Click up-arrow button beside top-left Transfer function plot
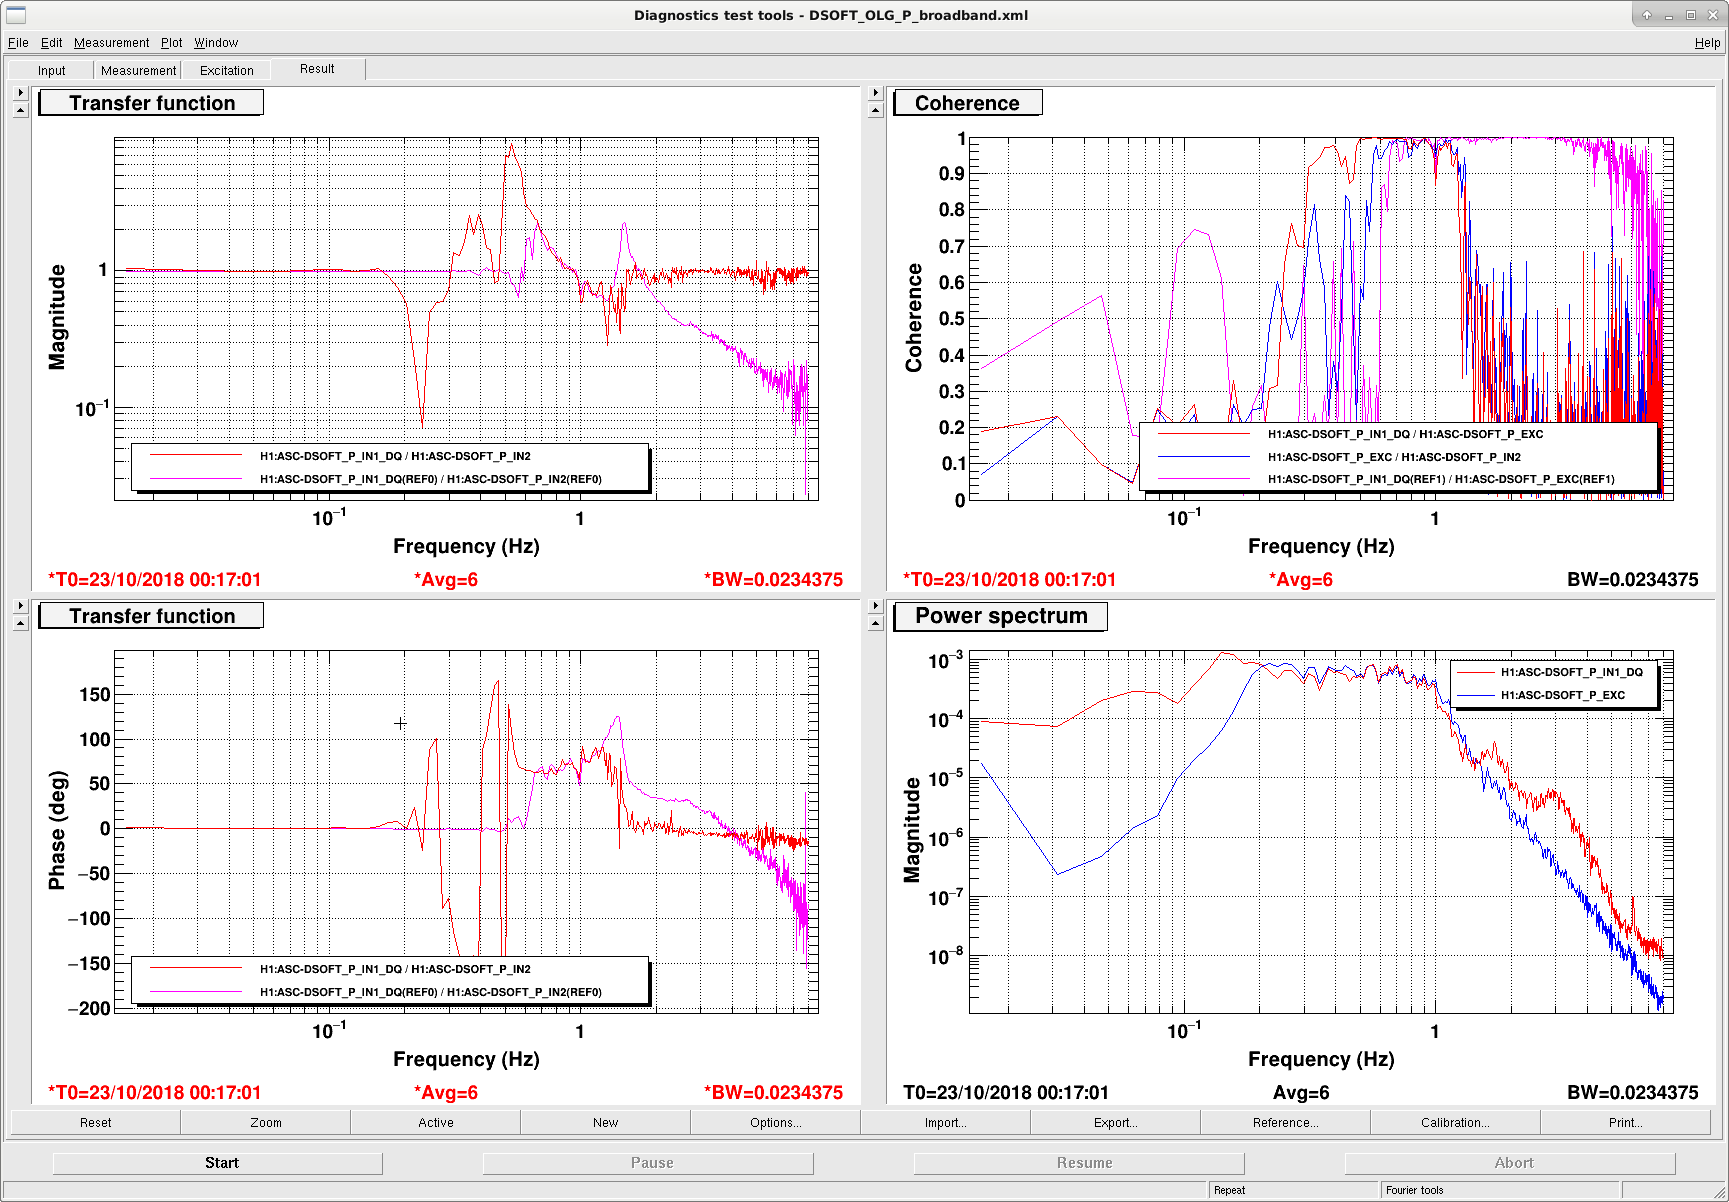 click(21, 110)
